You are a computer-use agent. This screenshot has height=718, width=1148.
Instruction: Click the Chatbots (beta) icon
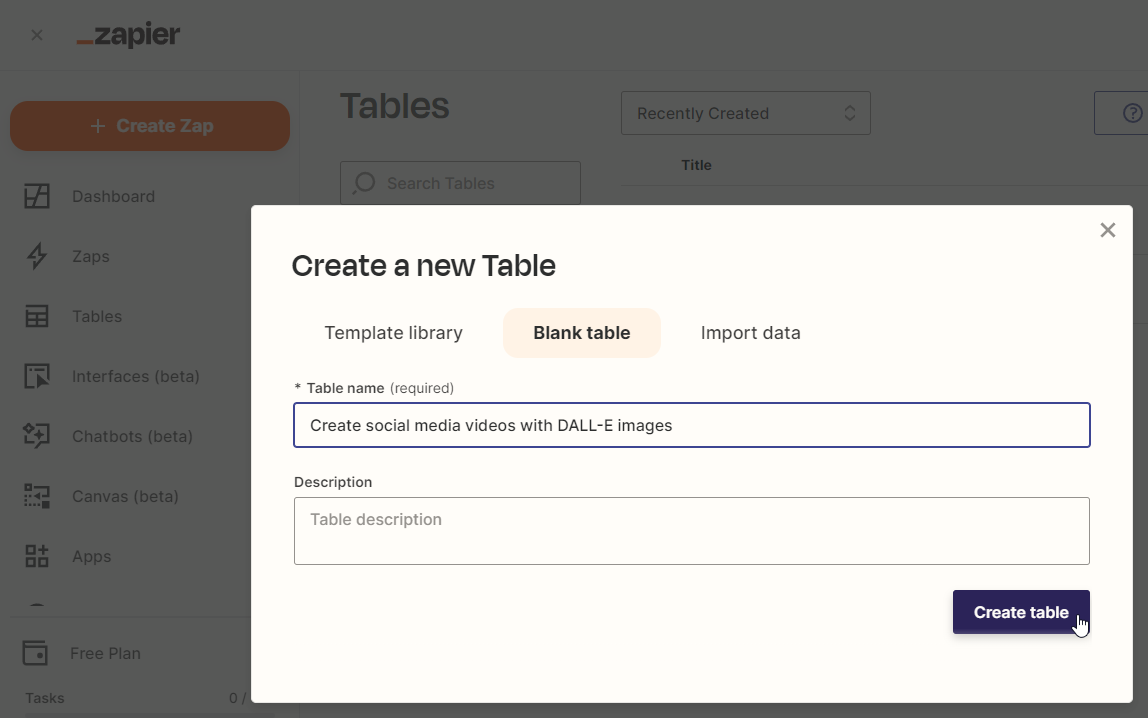coord(37,436)
